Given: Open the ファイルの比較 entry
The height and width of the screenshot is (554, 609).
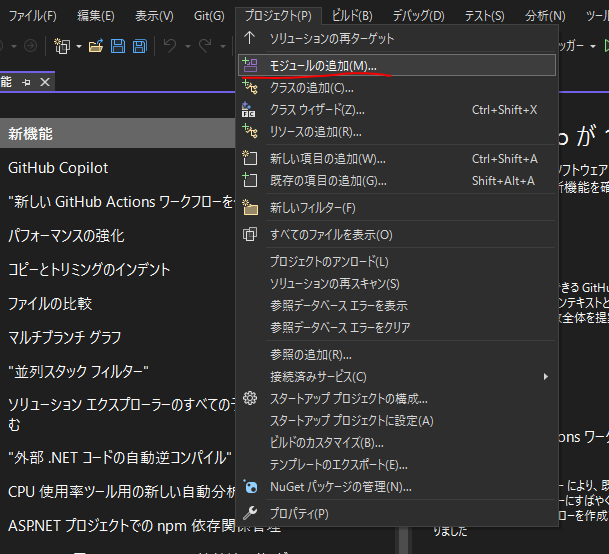Looking at the screenshot, I should coord(50,303).
